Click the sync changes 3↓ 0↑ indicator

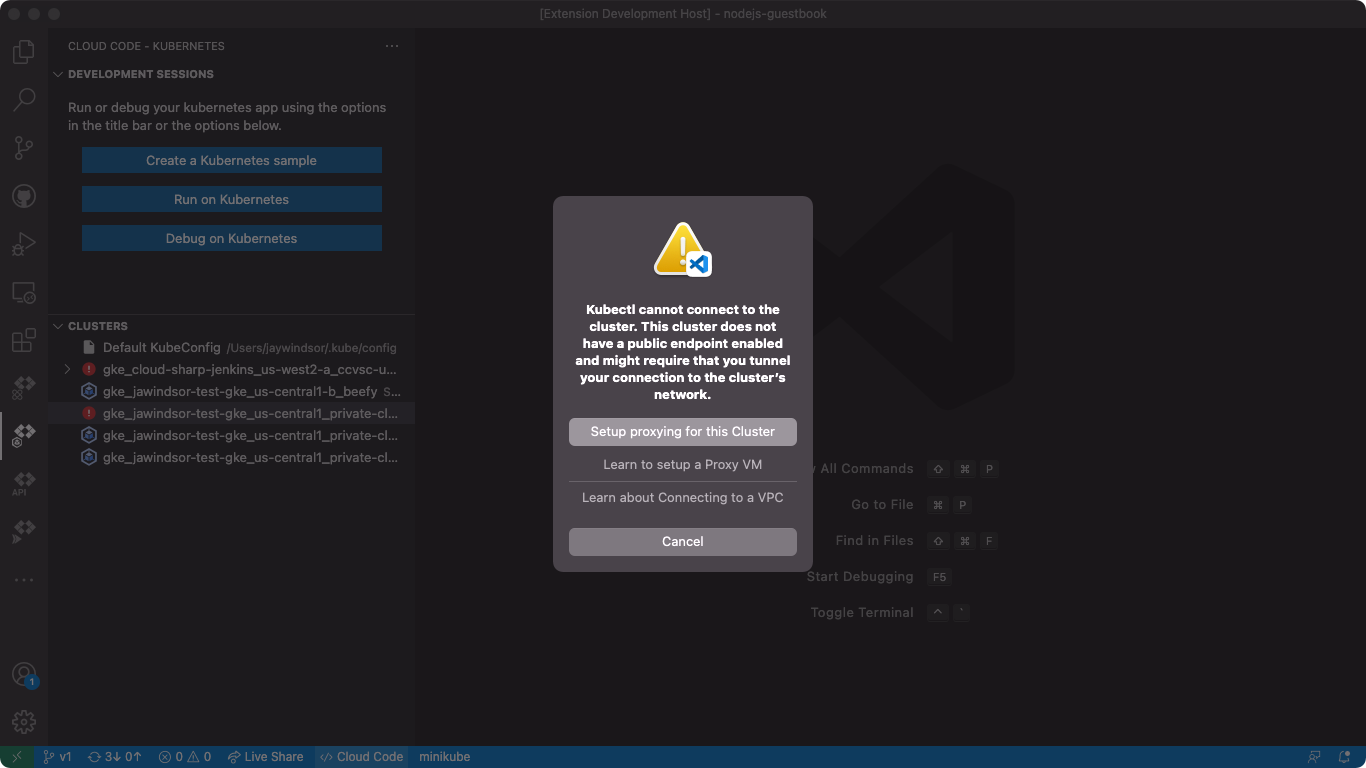pos(115,757)
